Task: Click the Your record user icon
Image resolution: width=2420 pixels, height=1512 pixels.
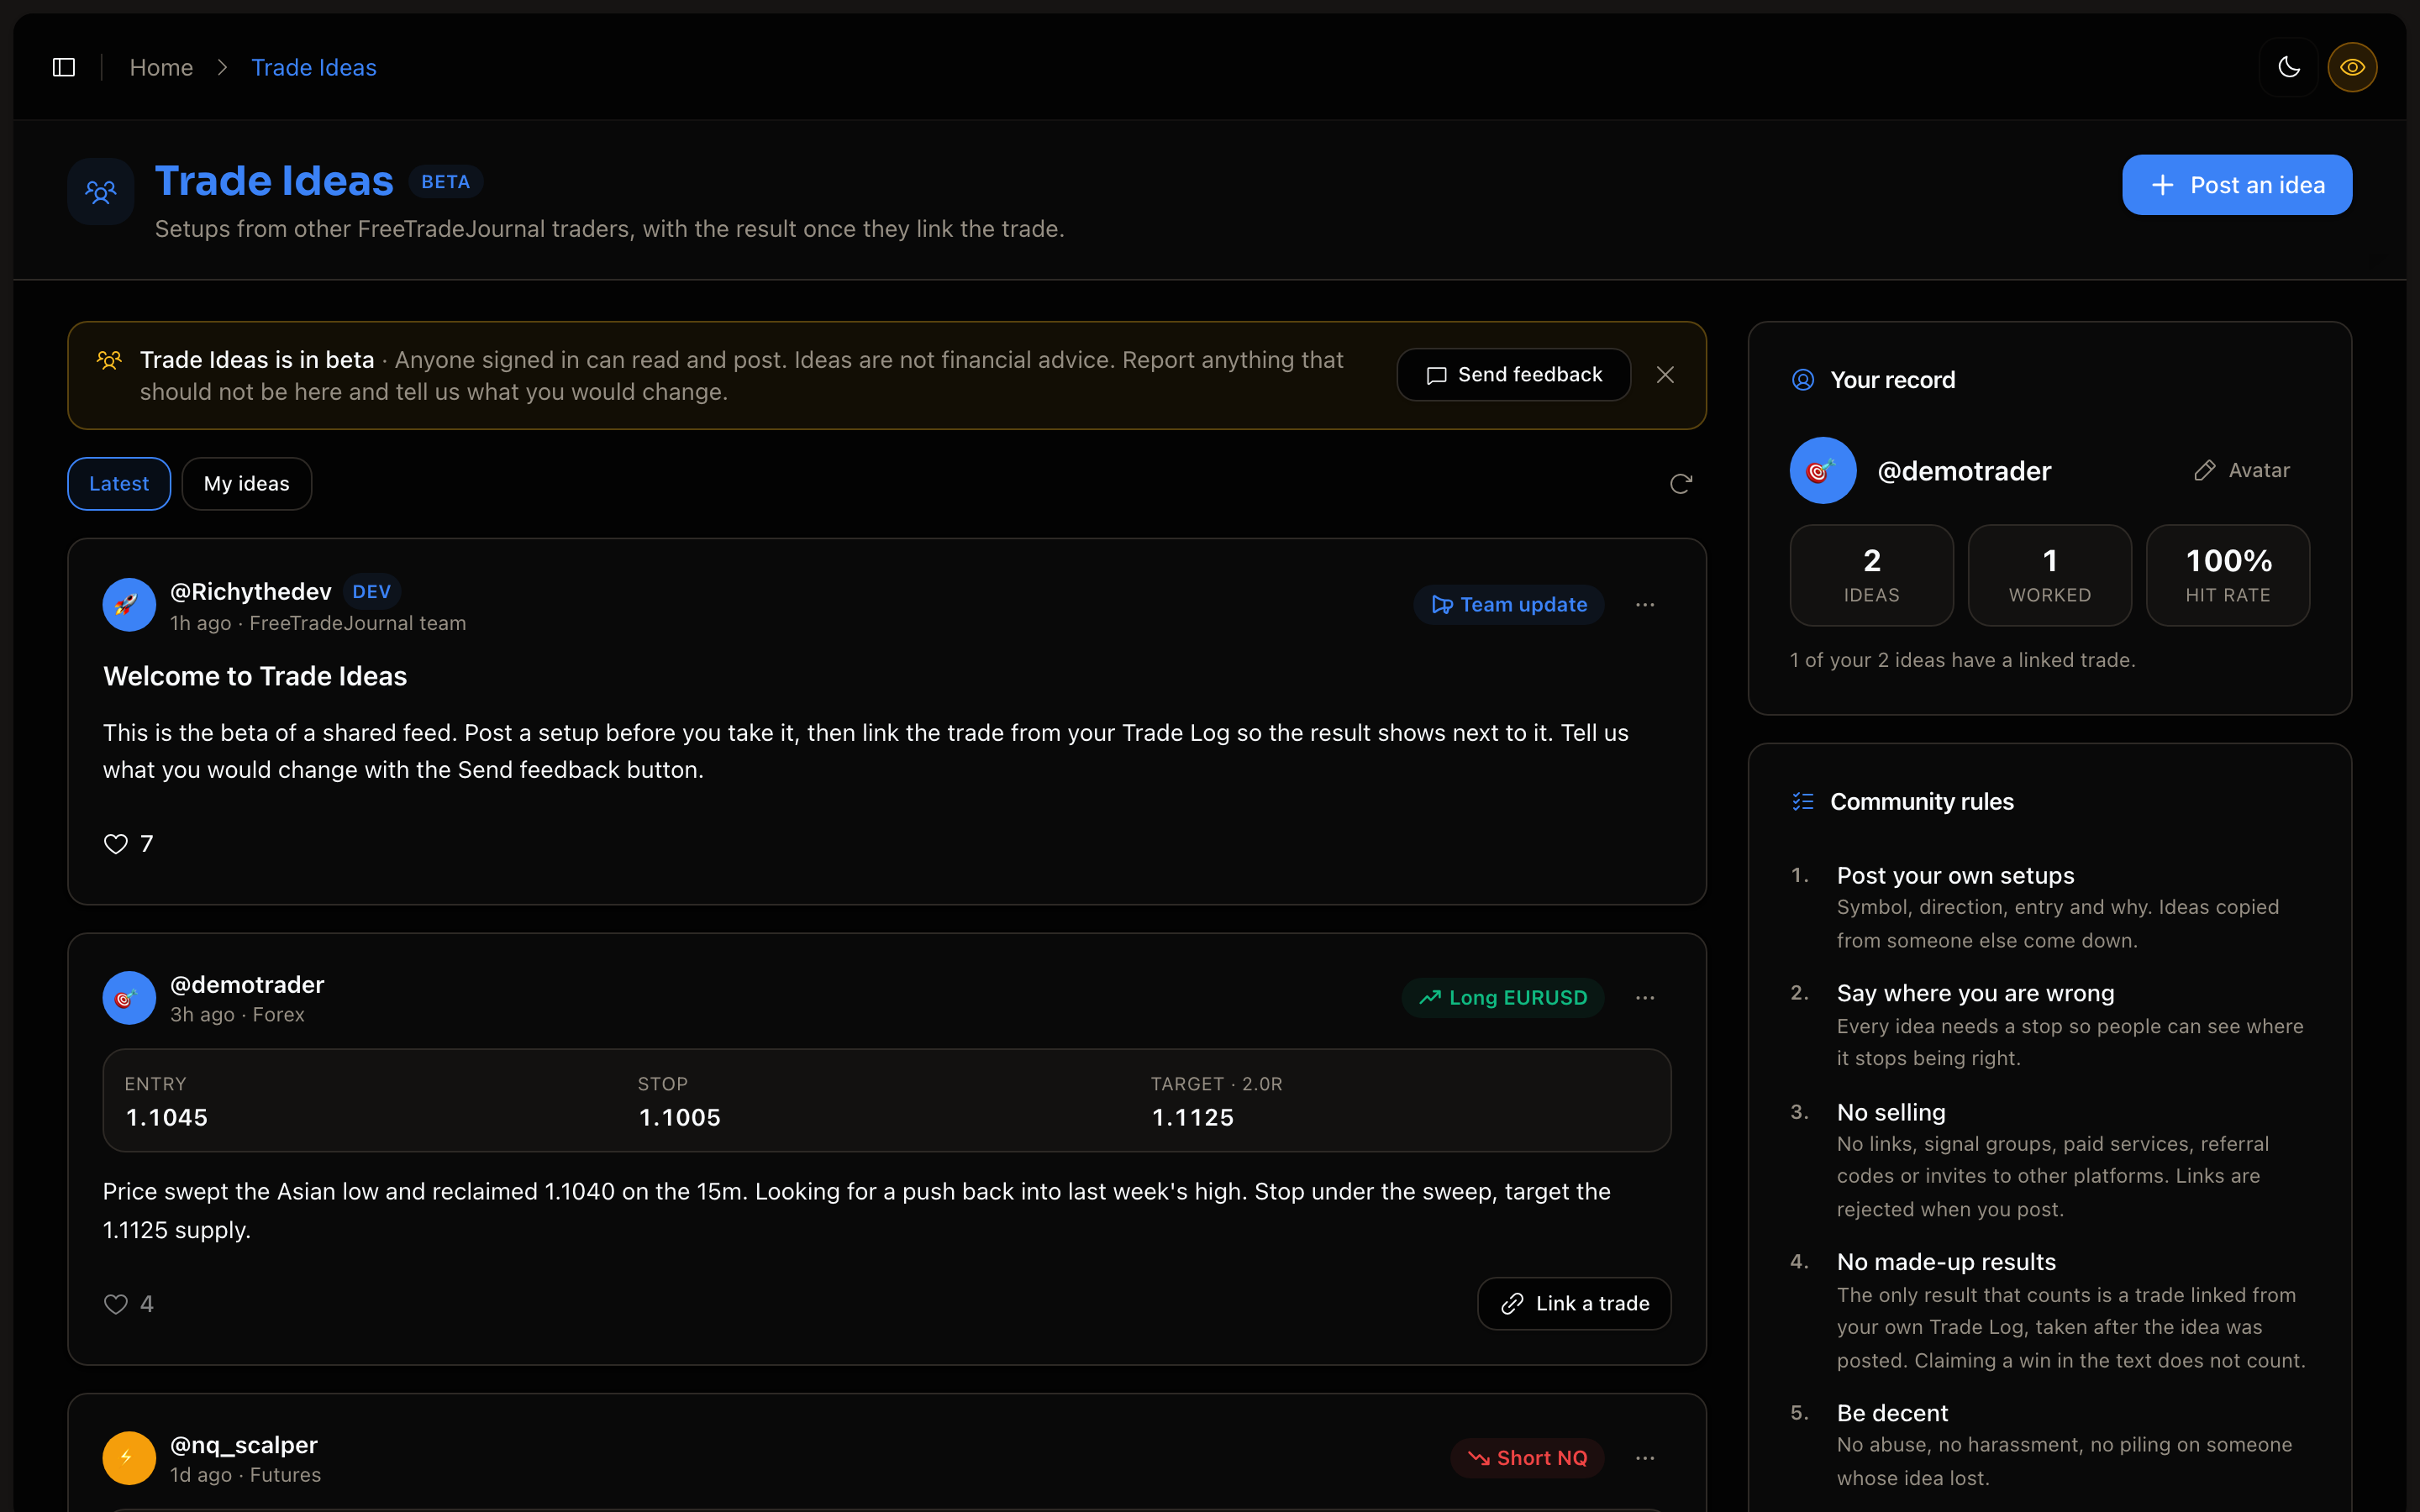Action: (x=1803, y=380)
